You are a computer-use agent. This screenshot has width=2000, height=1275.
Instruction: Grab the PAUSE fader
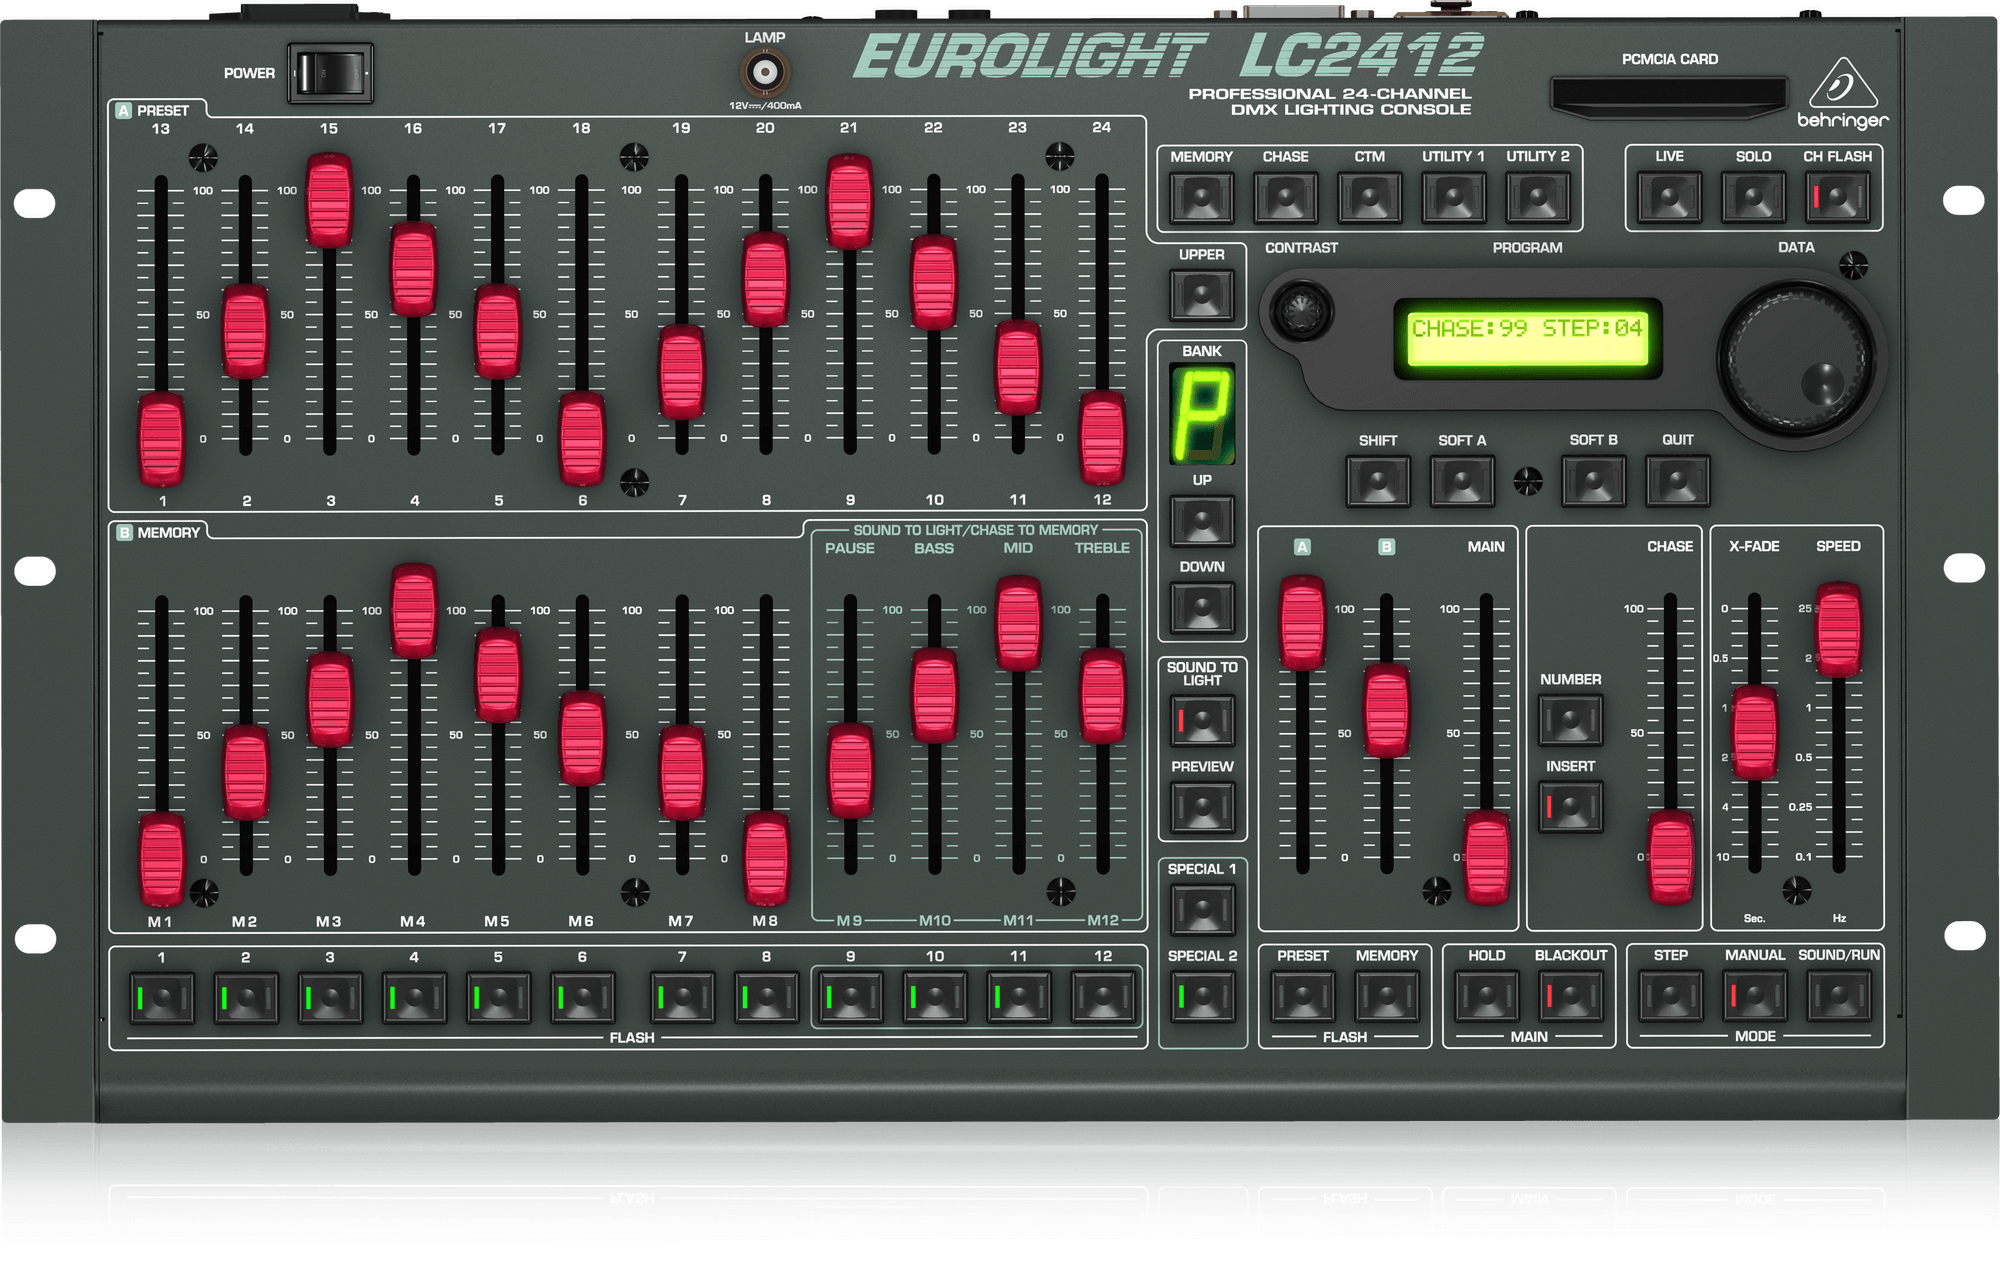(x=850, y=771)
